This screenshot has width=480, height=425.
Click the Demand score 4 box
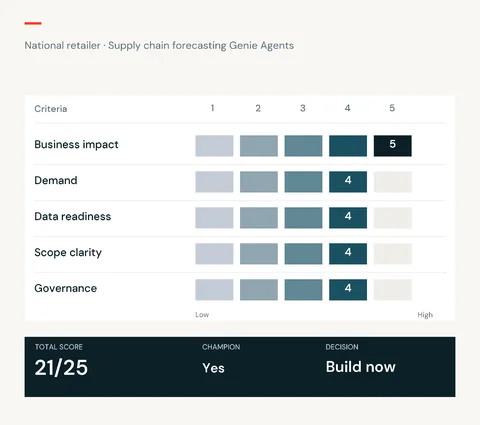[348, 182]
